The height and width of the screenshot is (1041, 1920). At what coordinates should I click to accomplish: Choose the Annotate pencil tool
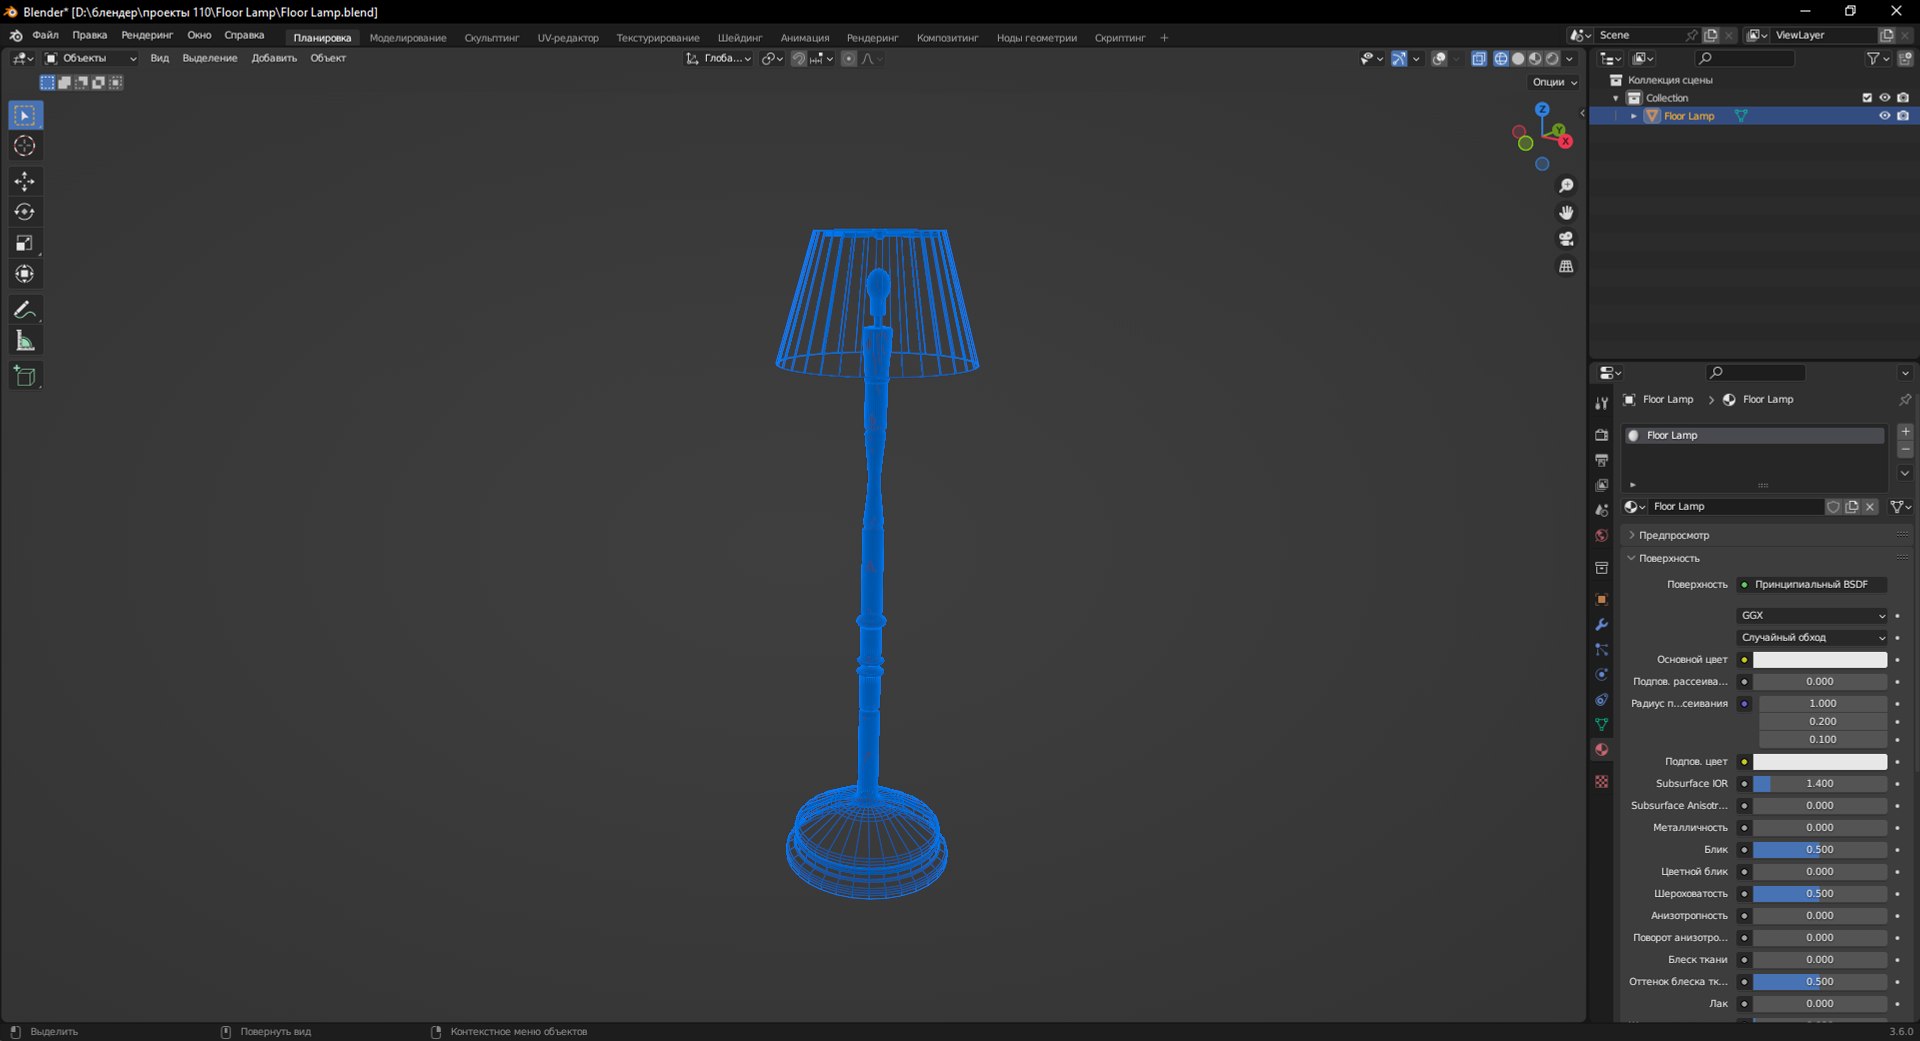click(x=25, y=310)
